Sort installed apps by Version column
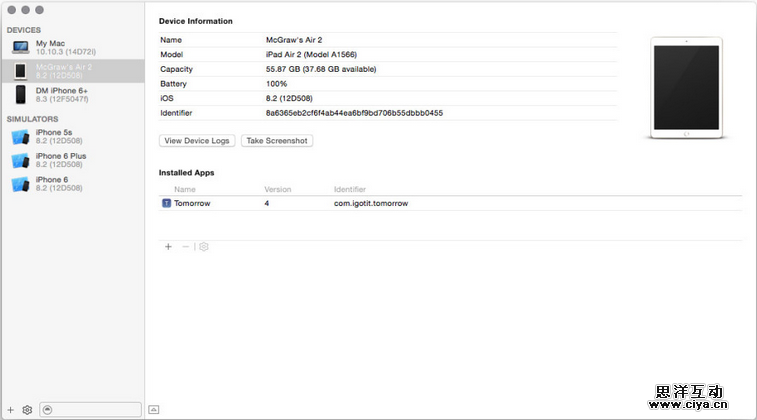Viewport: 757px width, 420px height. 277,189
